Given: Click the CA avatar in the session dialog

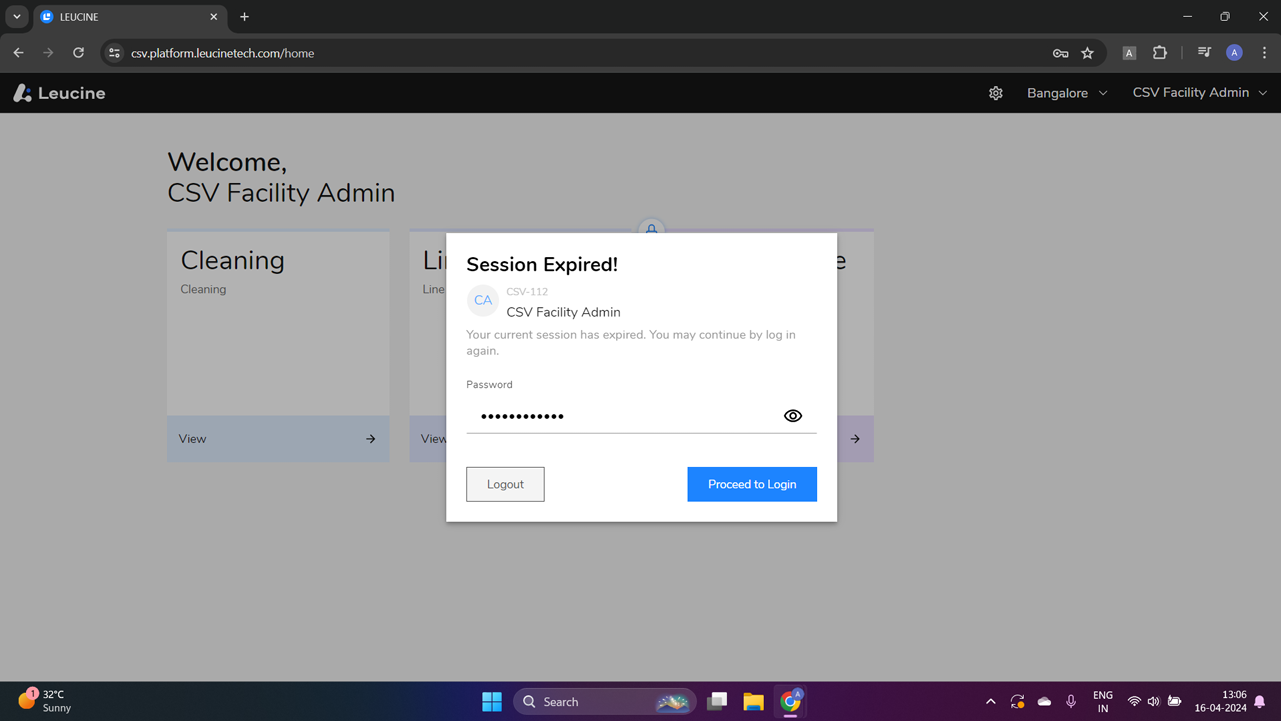Looking at the screenshot, I should click(x=482, y=300).
